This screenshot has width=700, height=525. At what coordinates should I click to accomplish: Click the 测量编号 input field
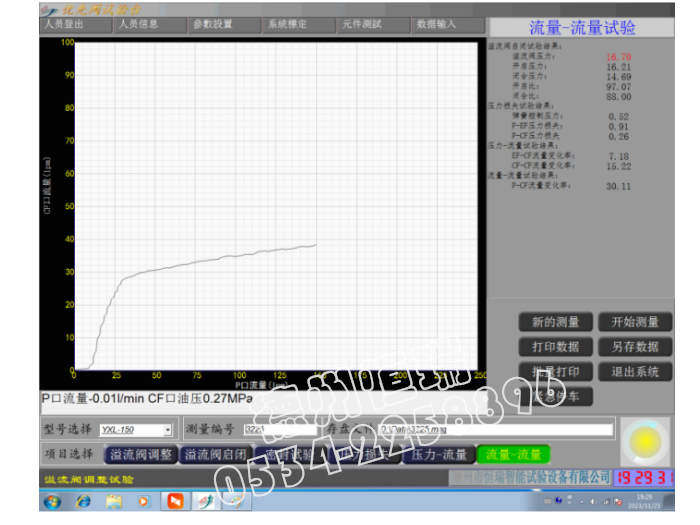(x=273, y=430)
